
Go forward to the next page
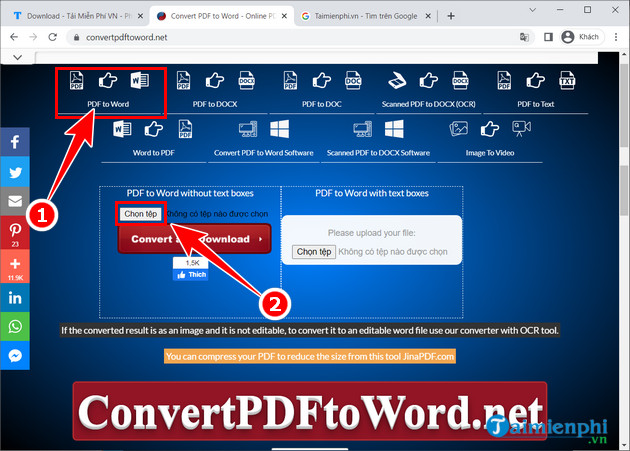tap(33, 37)
